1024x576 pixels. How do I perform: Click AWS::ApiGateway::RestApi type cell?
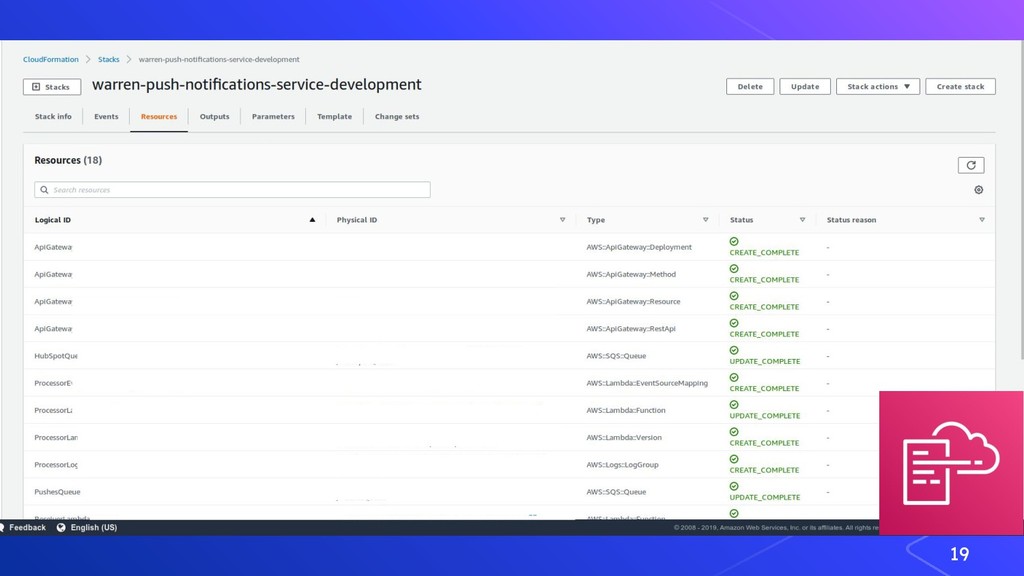[x=631, y=329]
